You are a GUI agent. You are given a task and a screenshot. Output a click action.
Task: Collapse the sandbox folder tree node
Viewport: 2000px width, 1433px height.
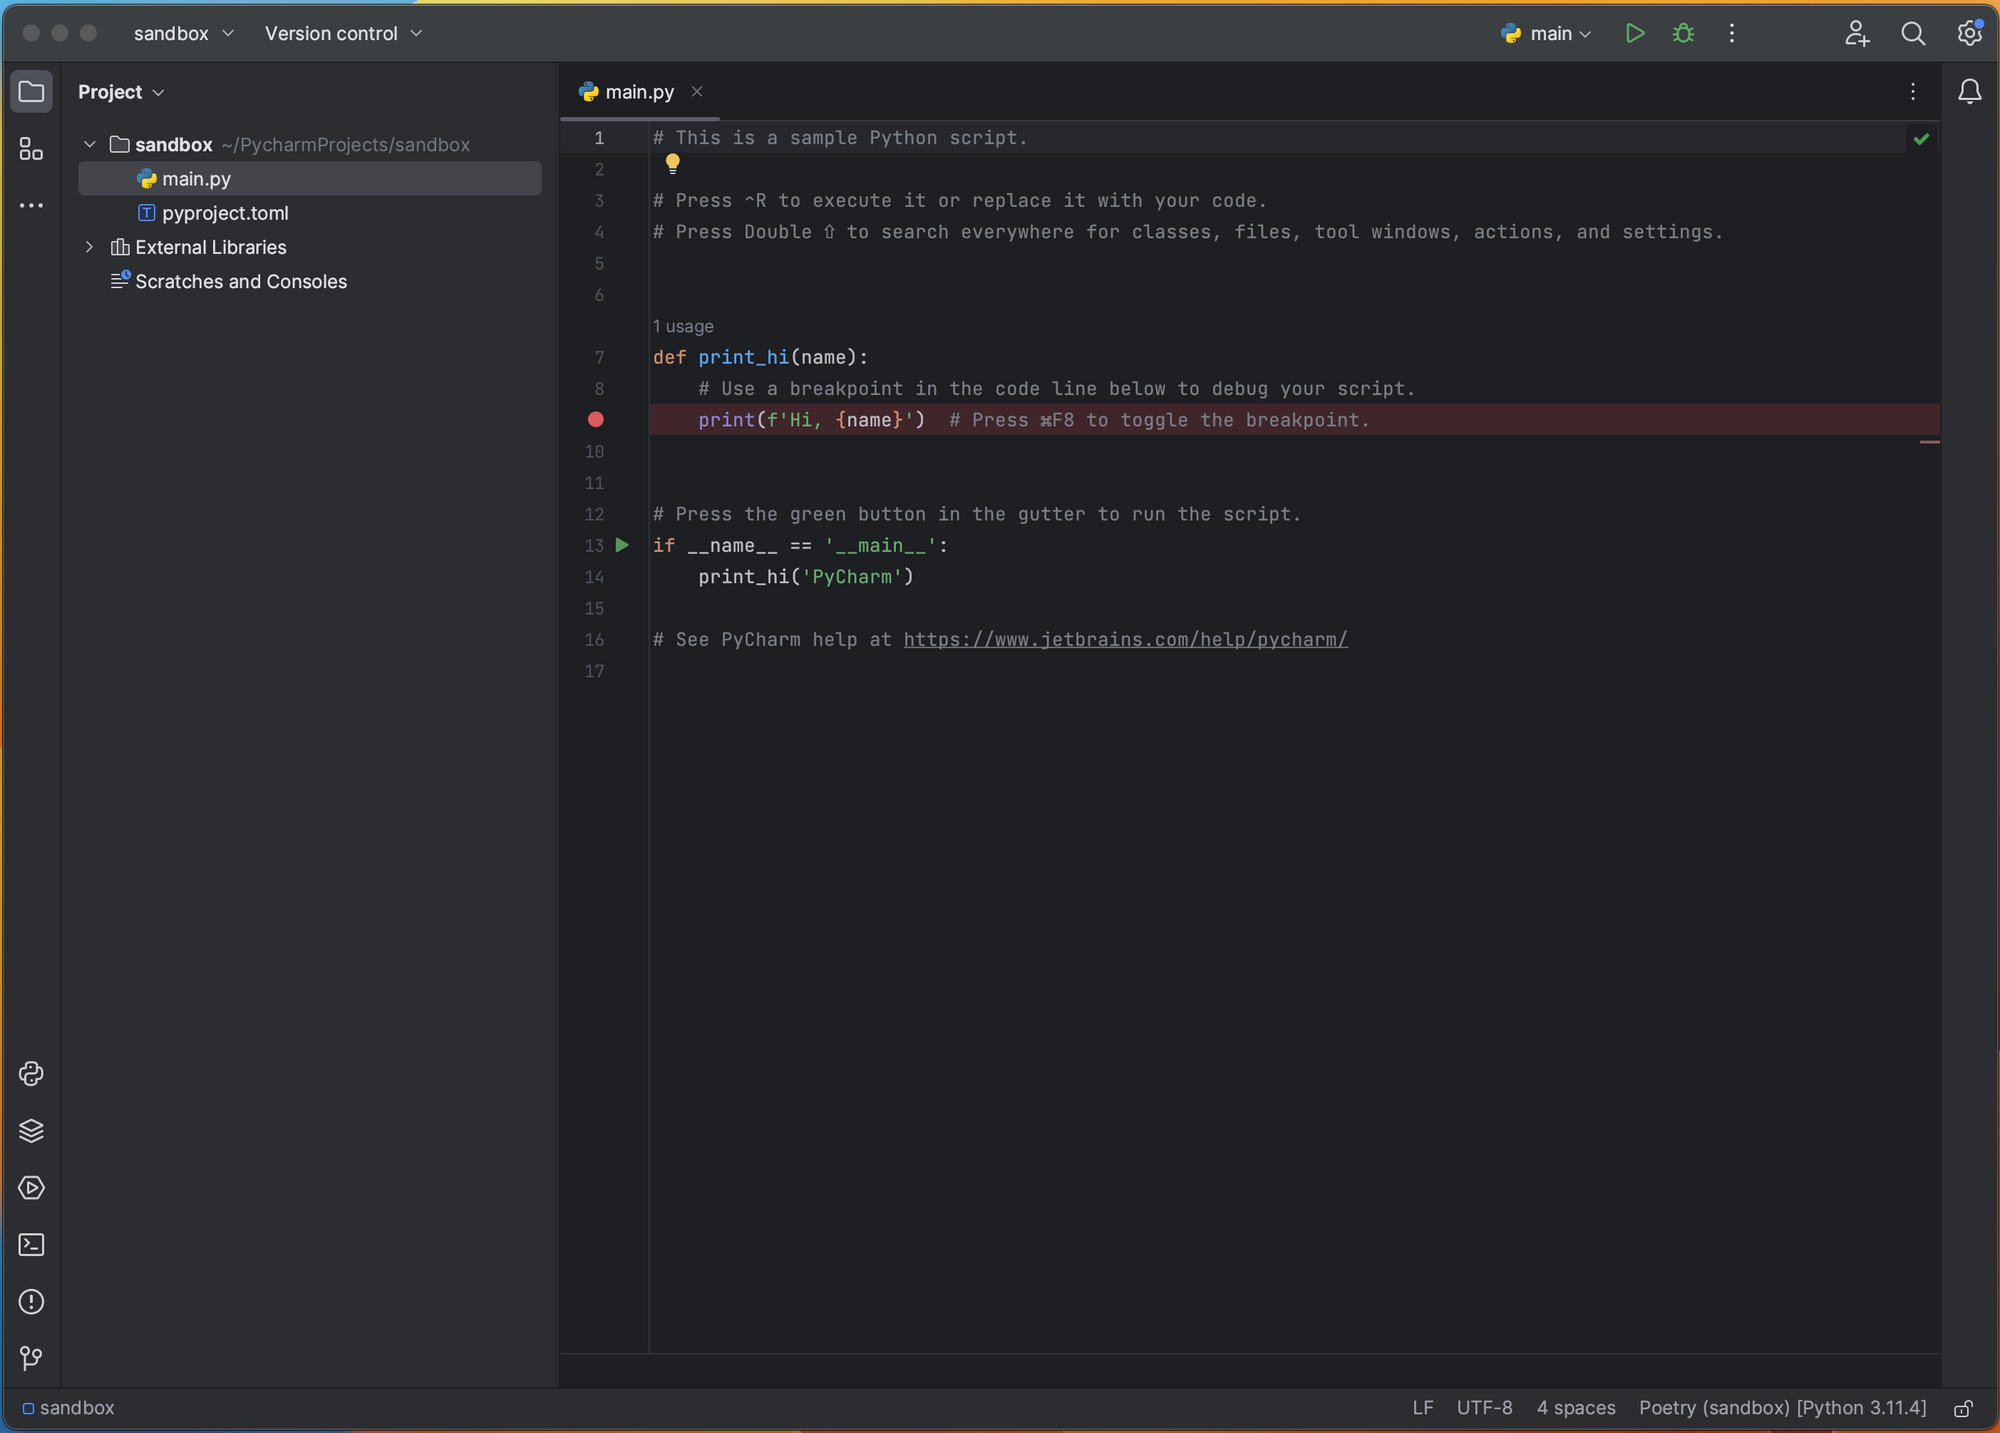[90, 145]
